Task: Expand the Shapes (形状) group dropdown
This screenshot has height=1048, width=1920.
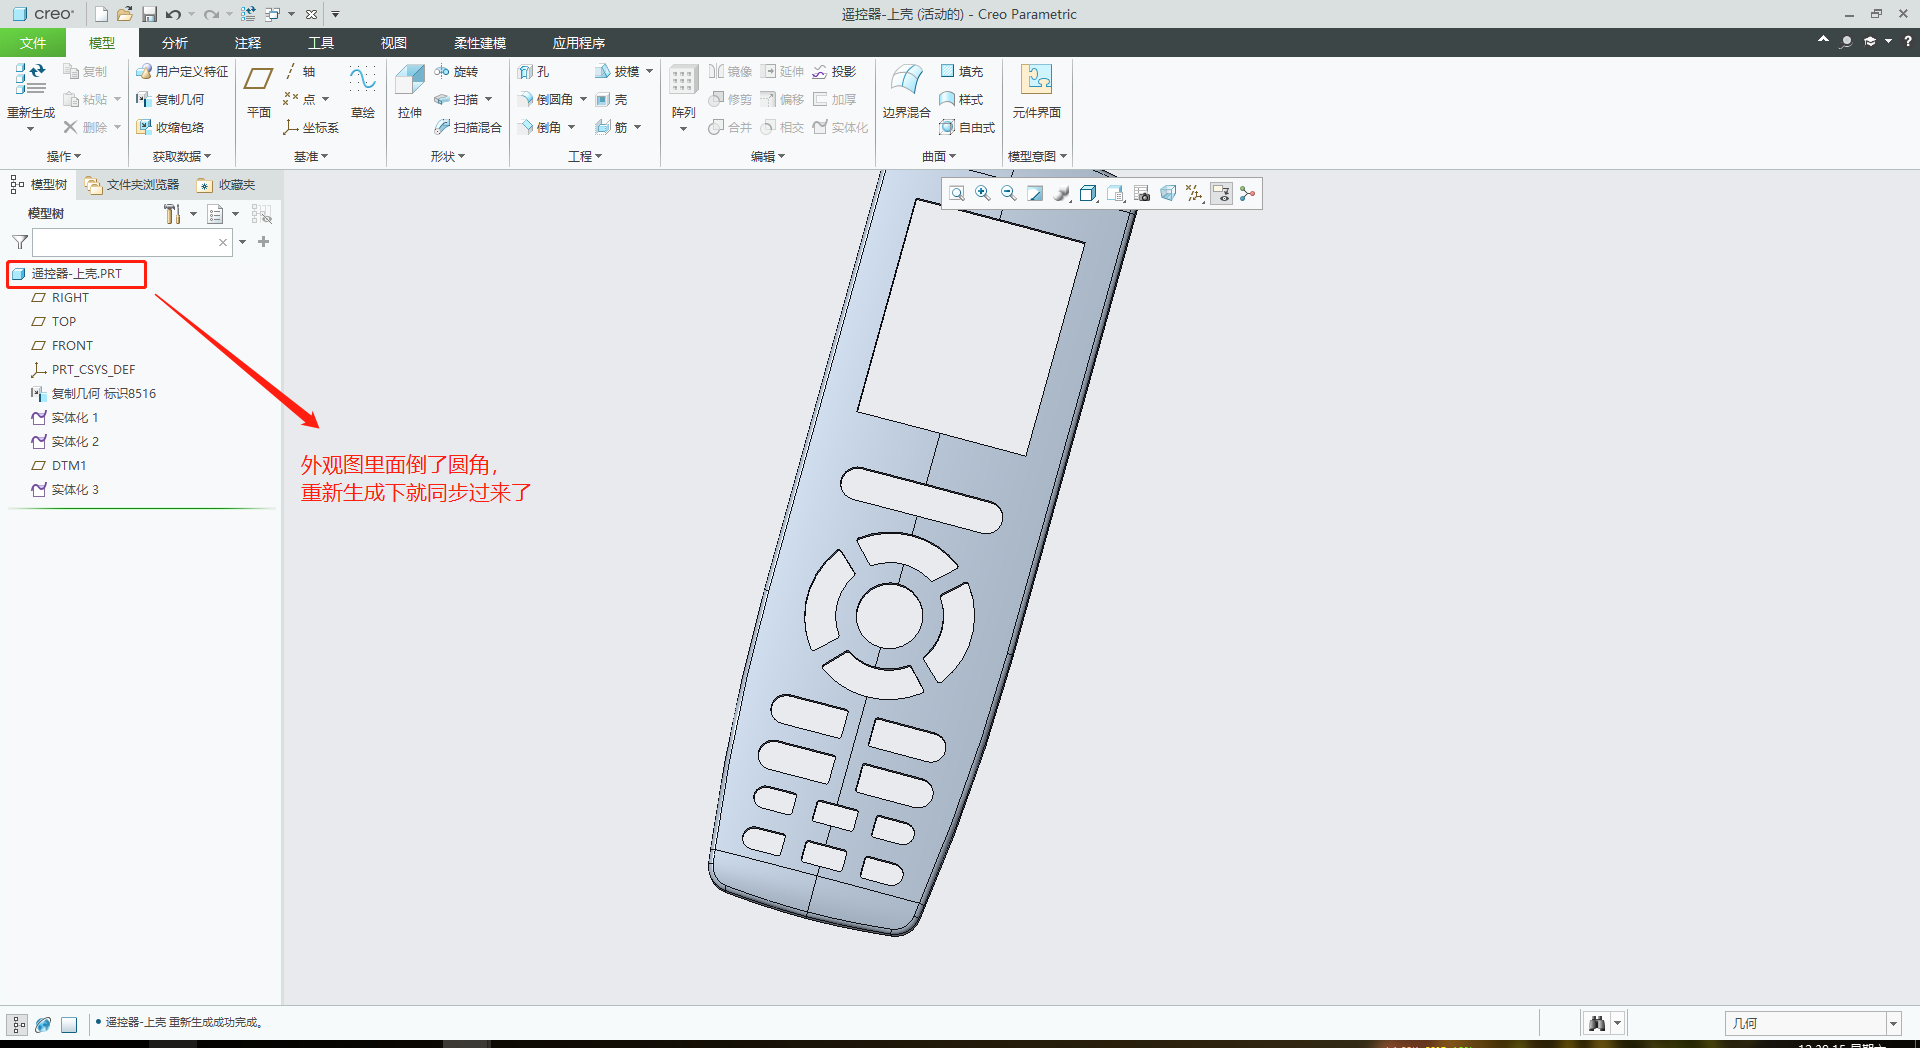Action: [448, 156]
